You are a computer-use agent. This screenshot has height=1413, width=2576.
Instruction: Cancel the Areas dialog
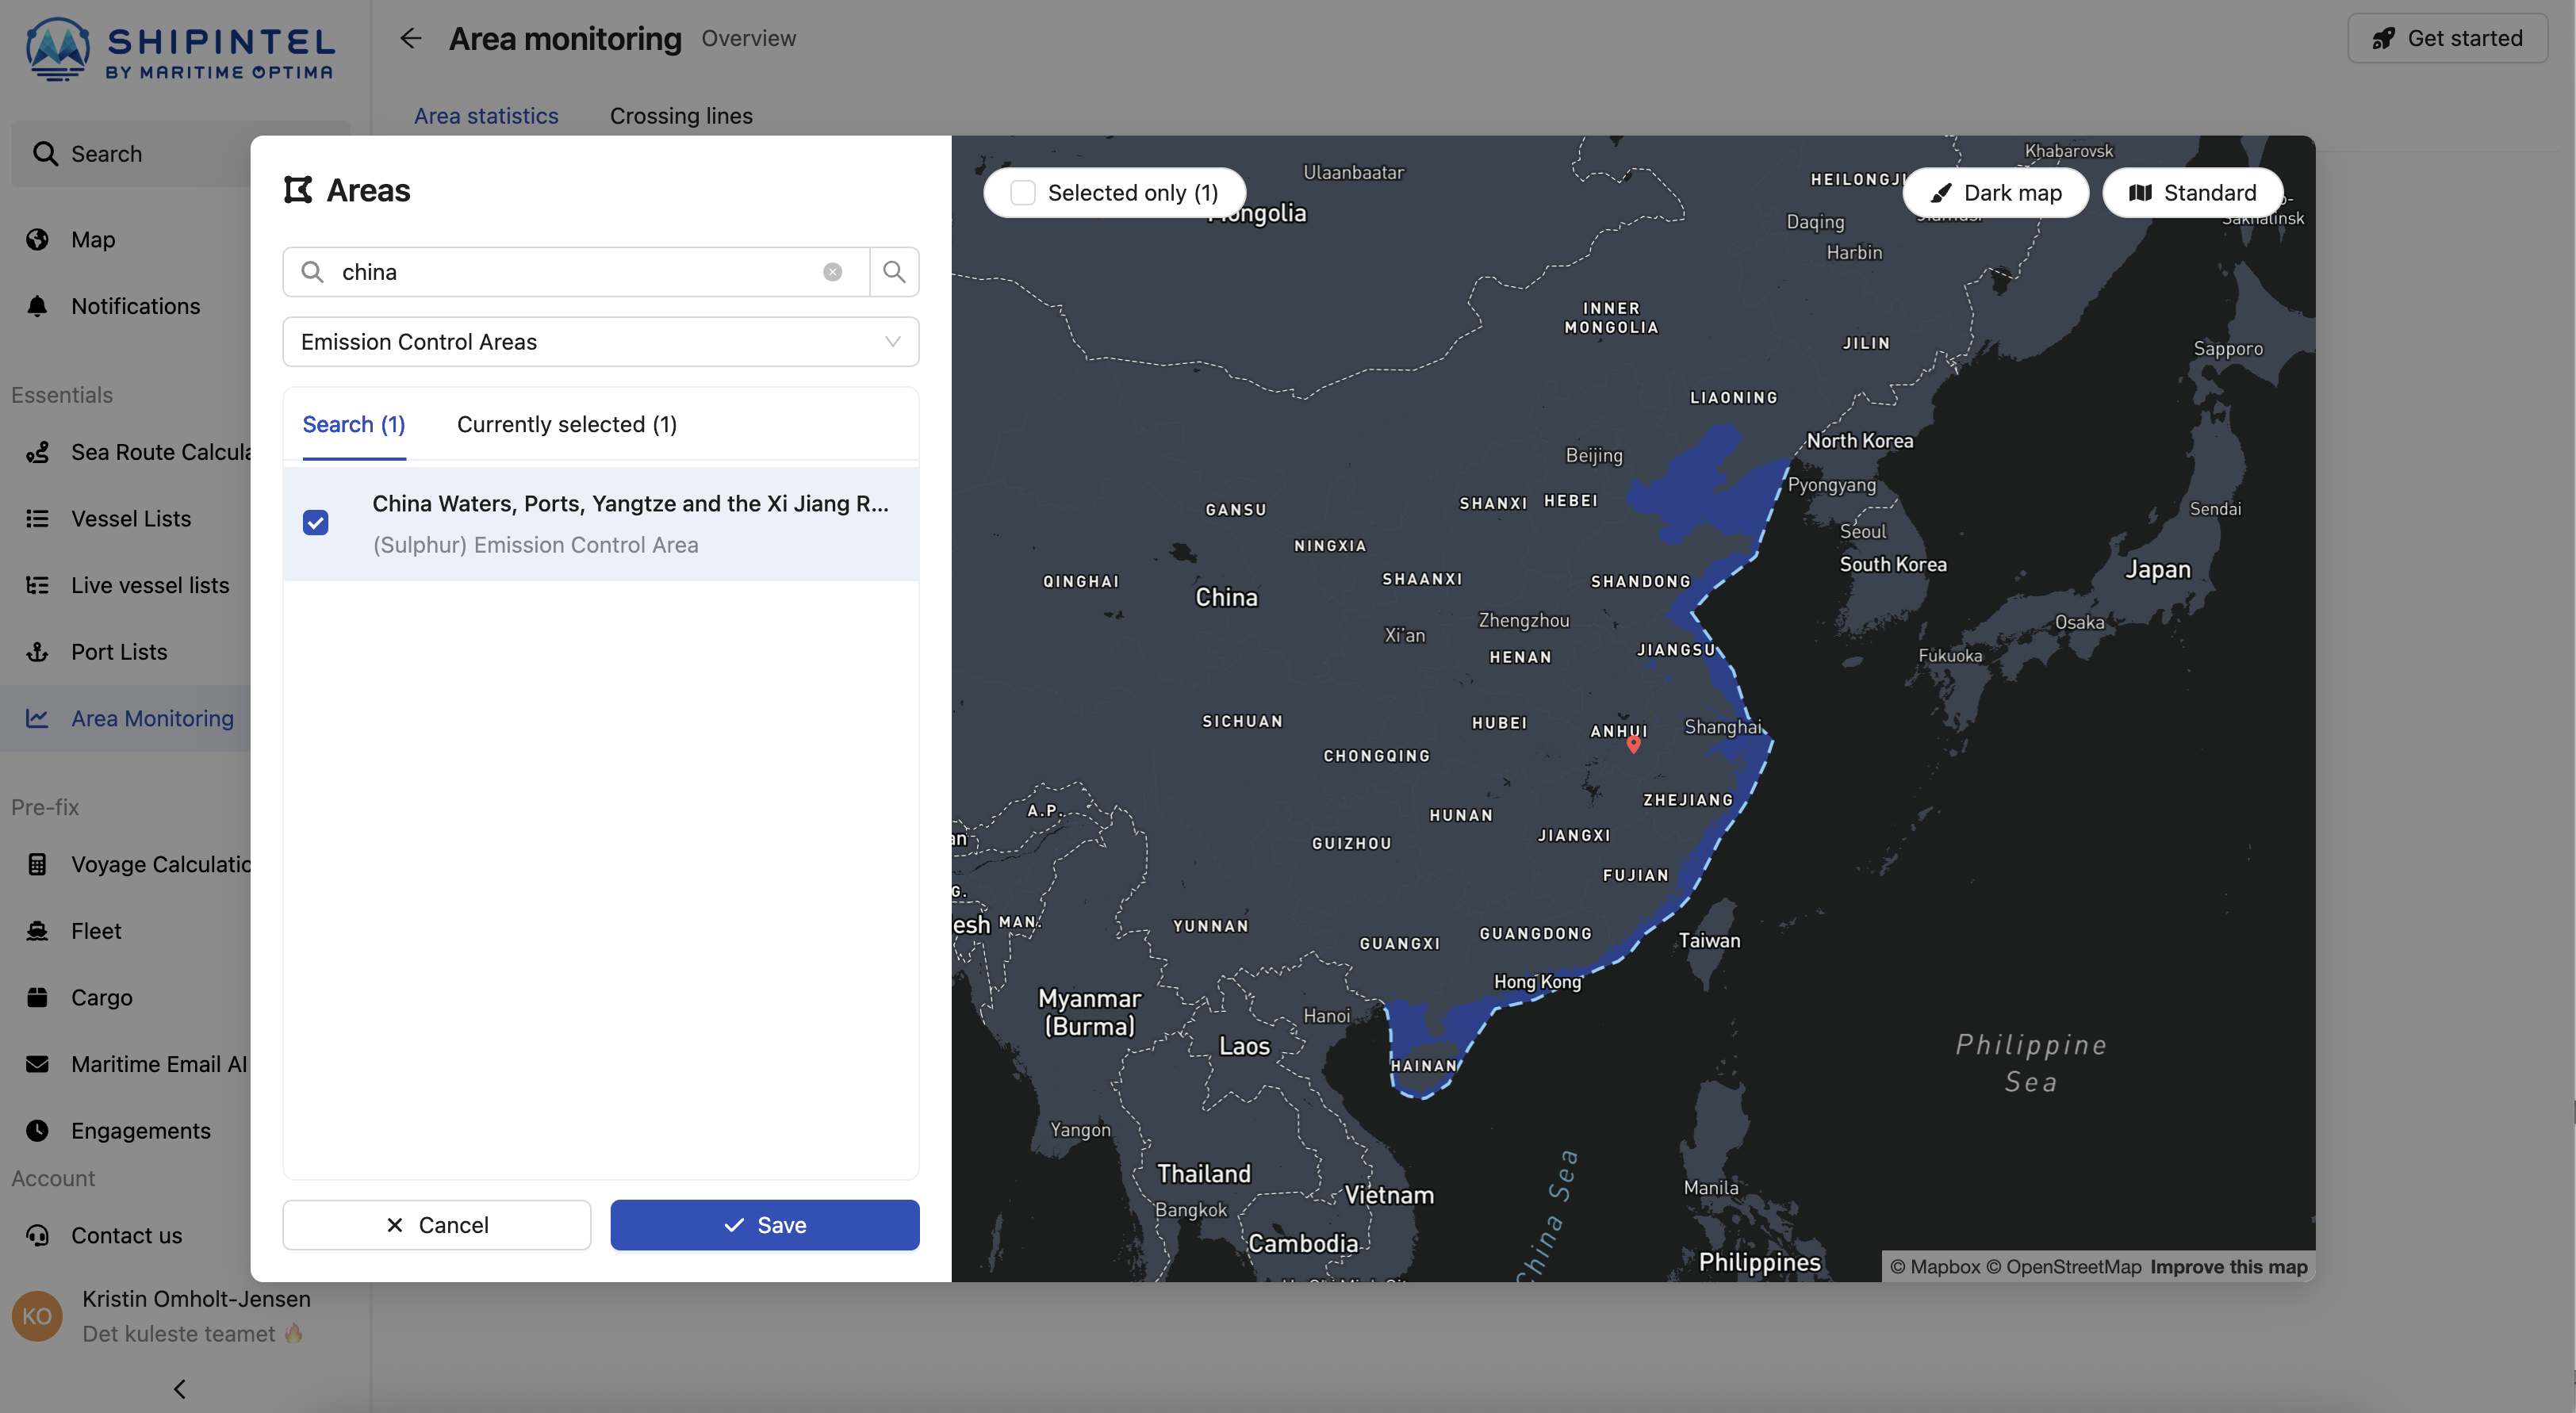coord(436,1225)
